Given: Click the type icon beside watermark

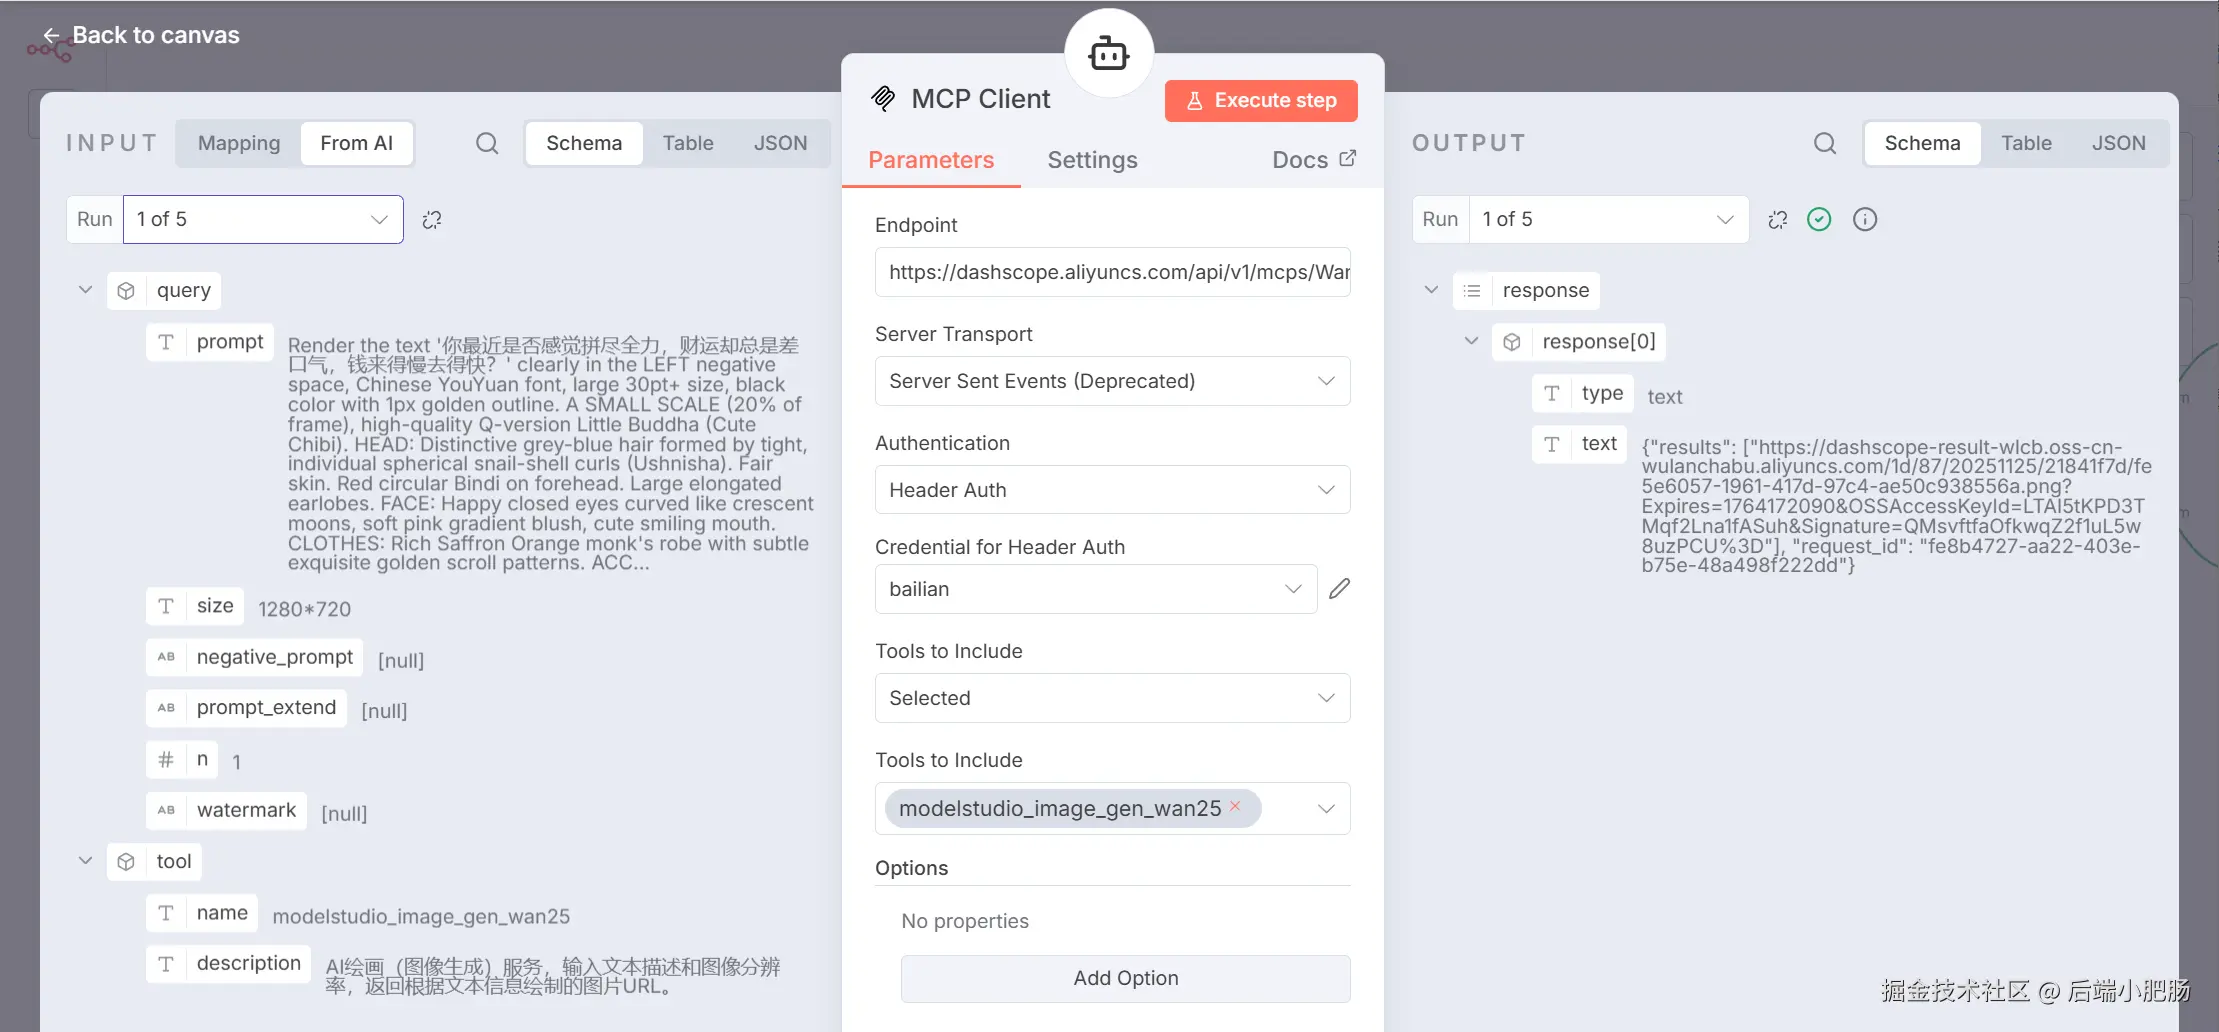Looking at the screenshot, I should click(x=166, y=810).
